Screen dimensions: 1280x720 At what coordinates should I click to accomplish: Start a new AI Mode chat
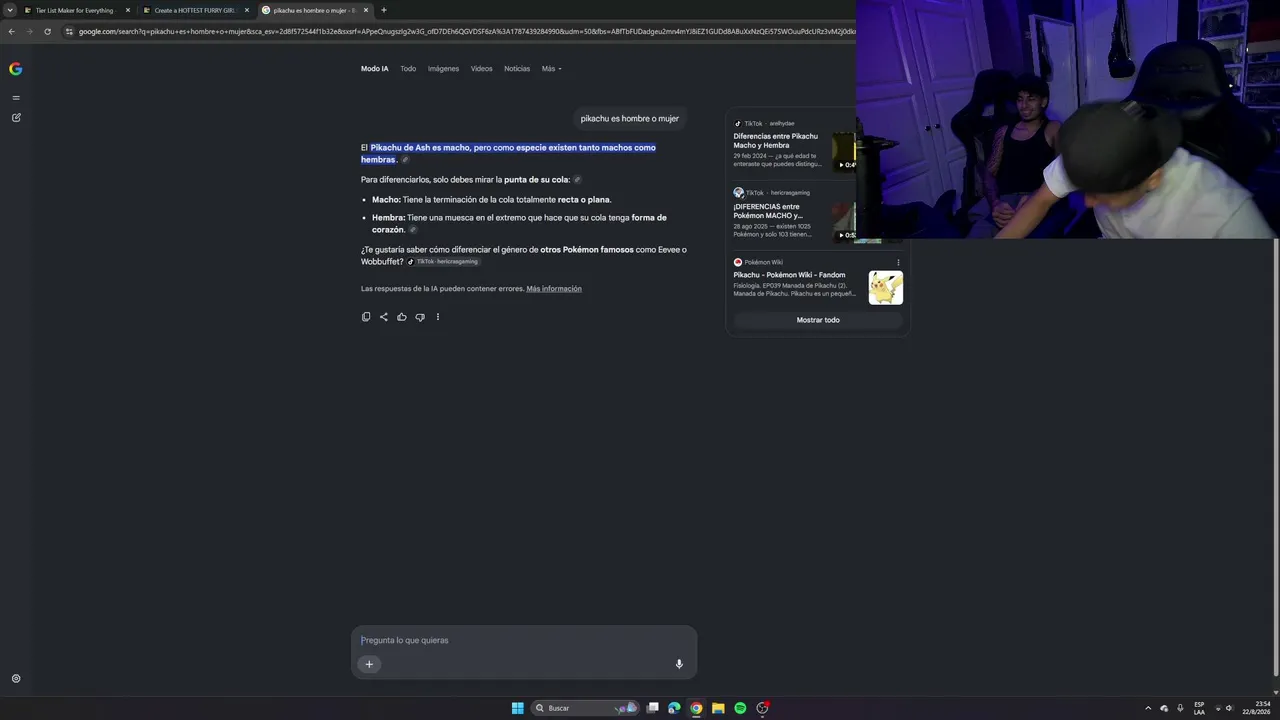coord(16,118)
